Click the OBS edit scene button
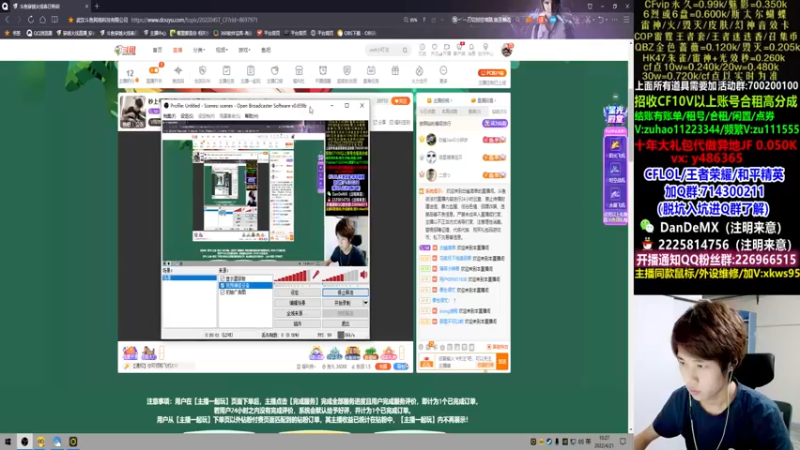 tap(297, 303)
